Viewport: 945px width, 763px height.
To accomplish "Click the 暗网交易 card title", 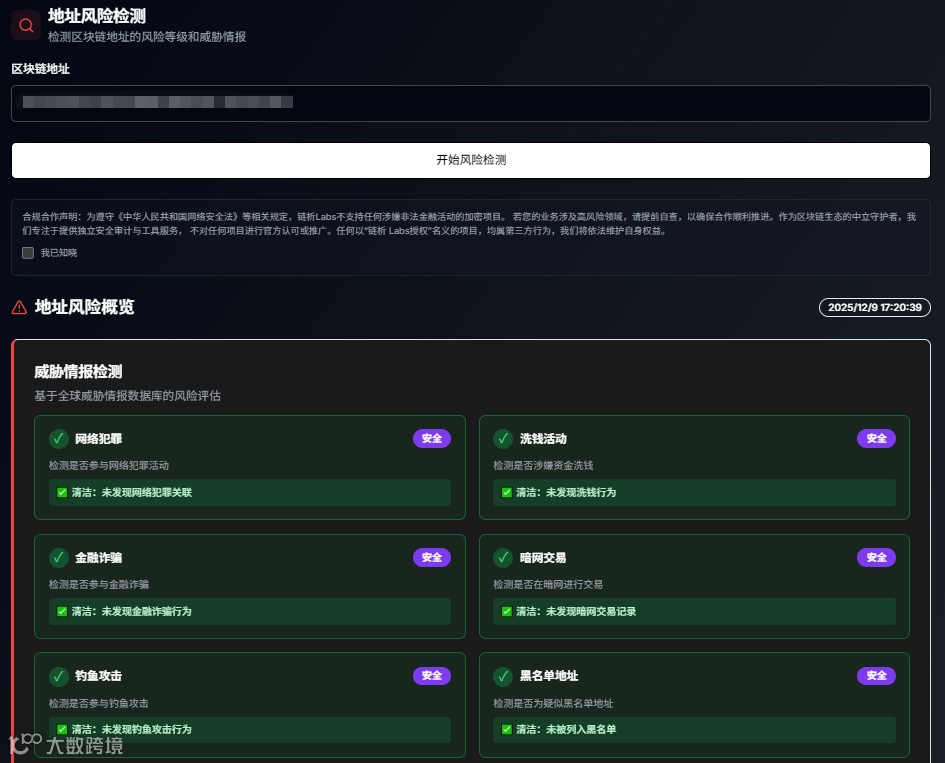I will point(543,557).
